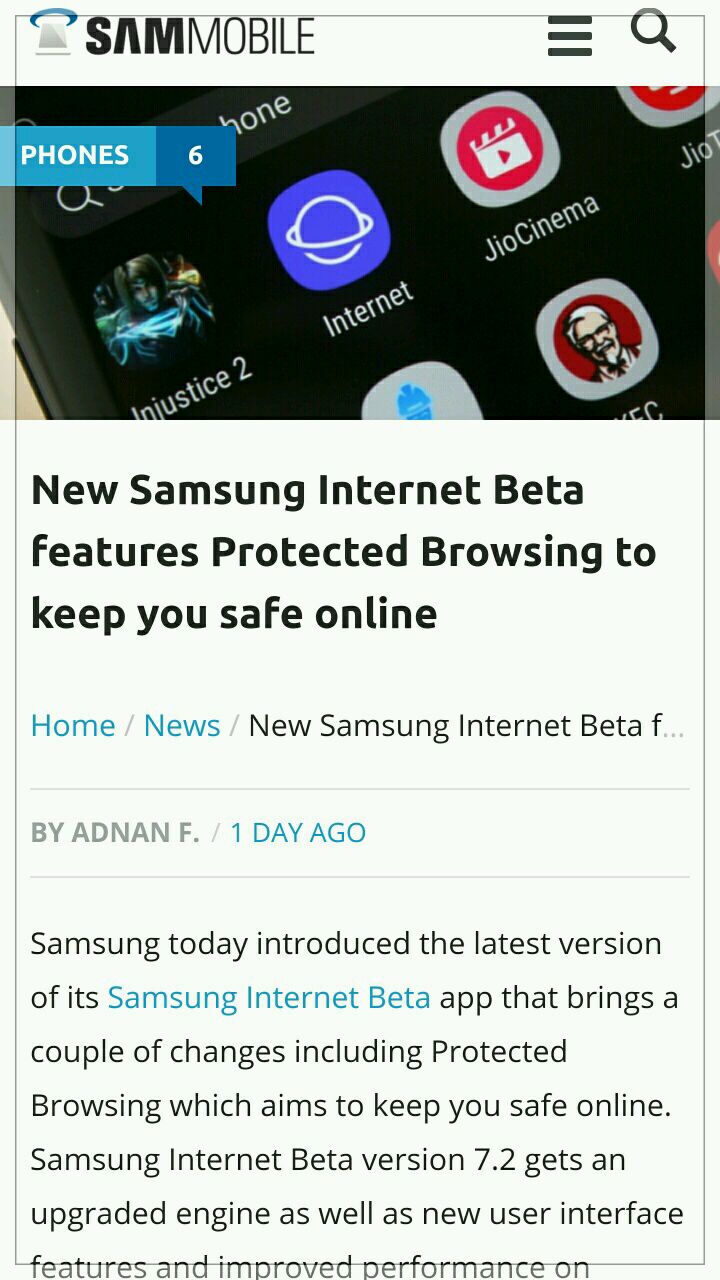
Task: Go to the Home breadcrumb
Action: point(73,725)
